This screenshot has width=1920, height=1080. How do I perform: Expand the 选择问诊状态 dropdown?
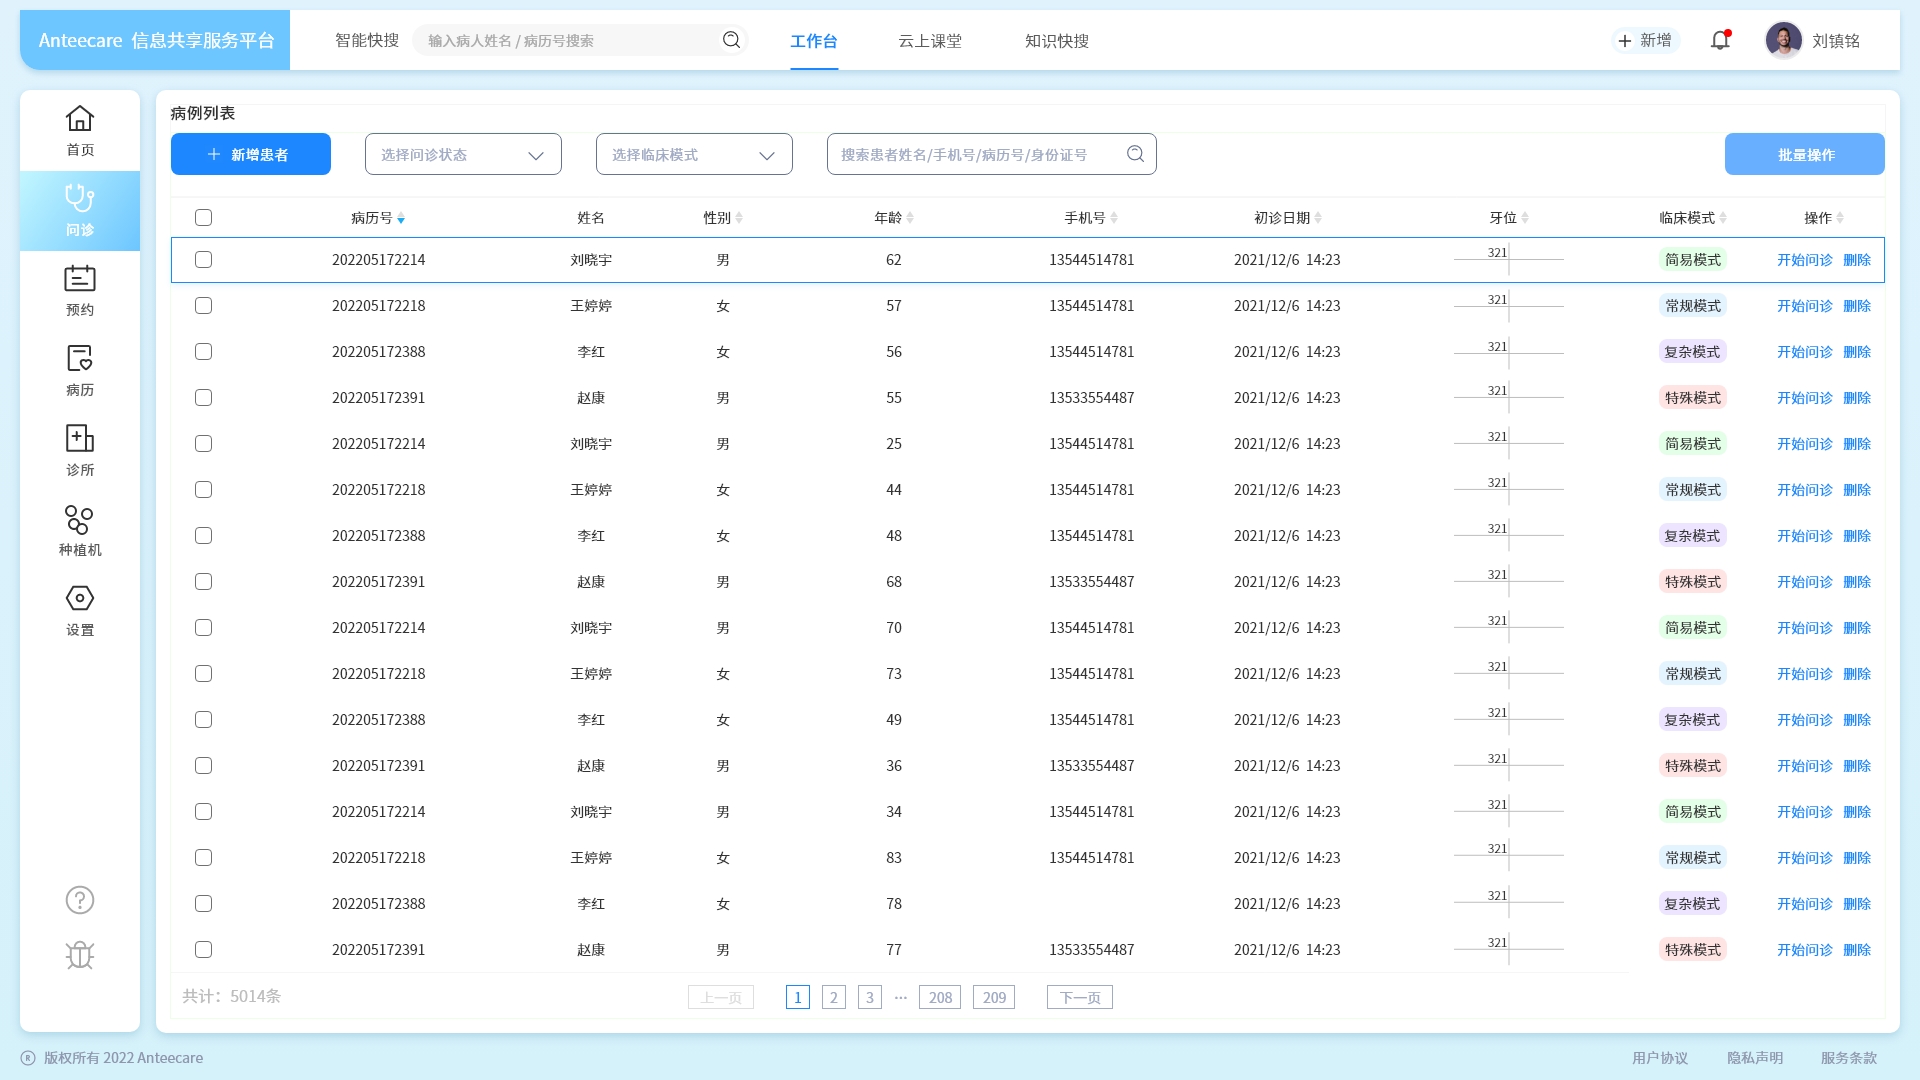point(463,155)
